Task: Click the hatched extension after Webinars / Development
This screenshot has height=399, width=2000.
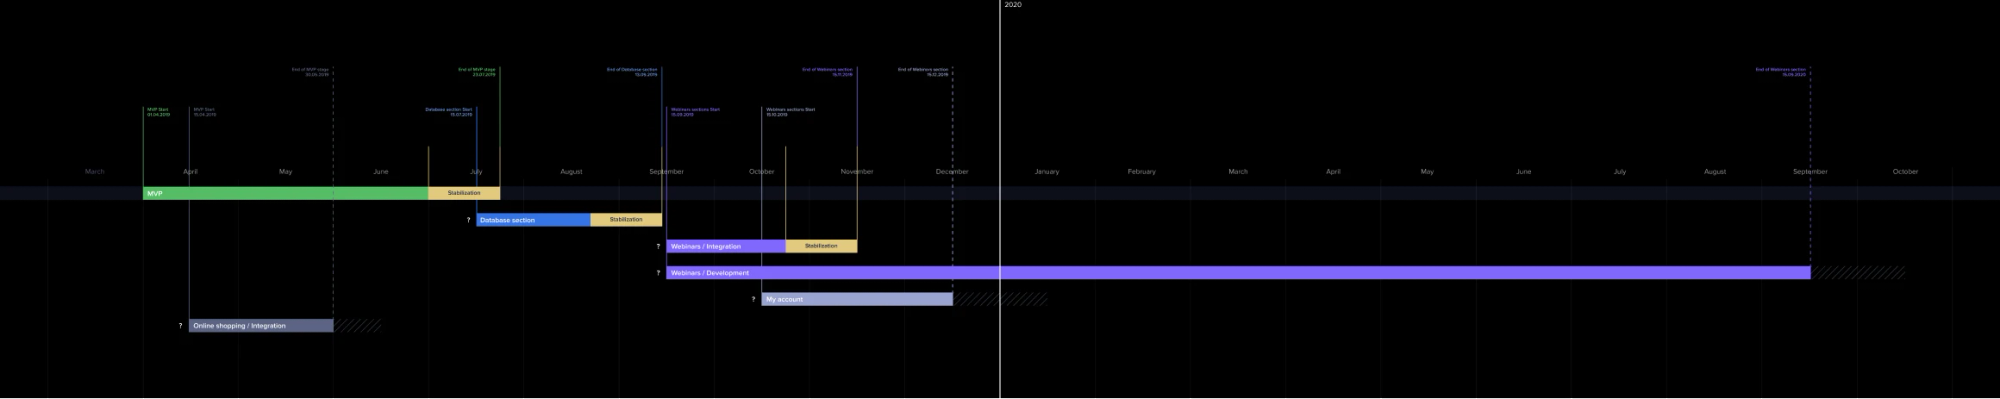Action: click(x=1858, y=272)
